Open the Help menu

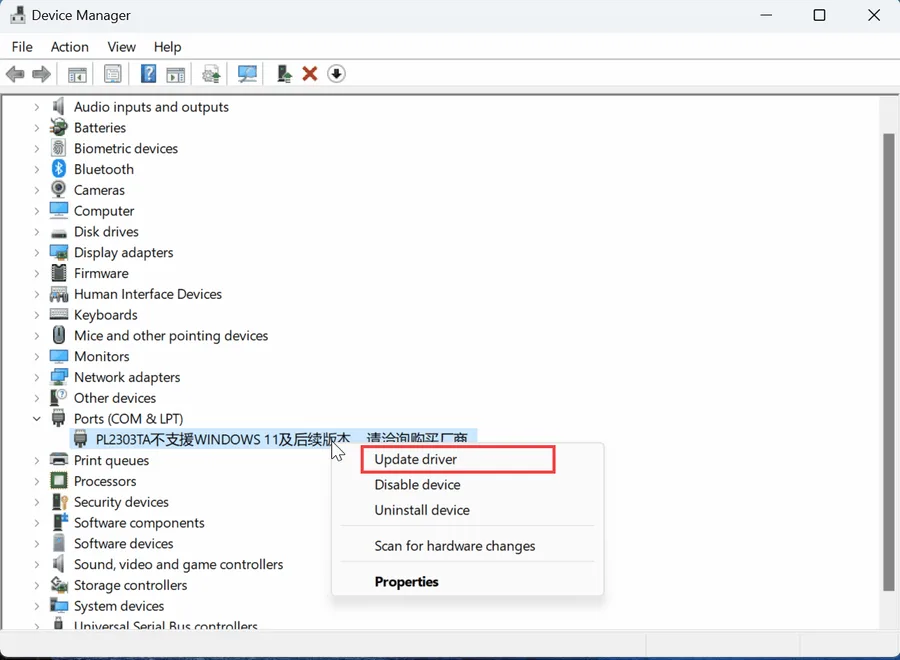click(168, 47)
